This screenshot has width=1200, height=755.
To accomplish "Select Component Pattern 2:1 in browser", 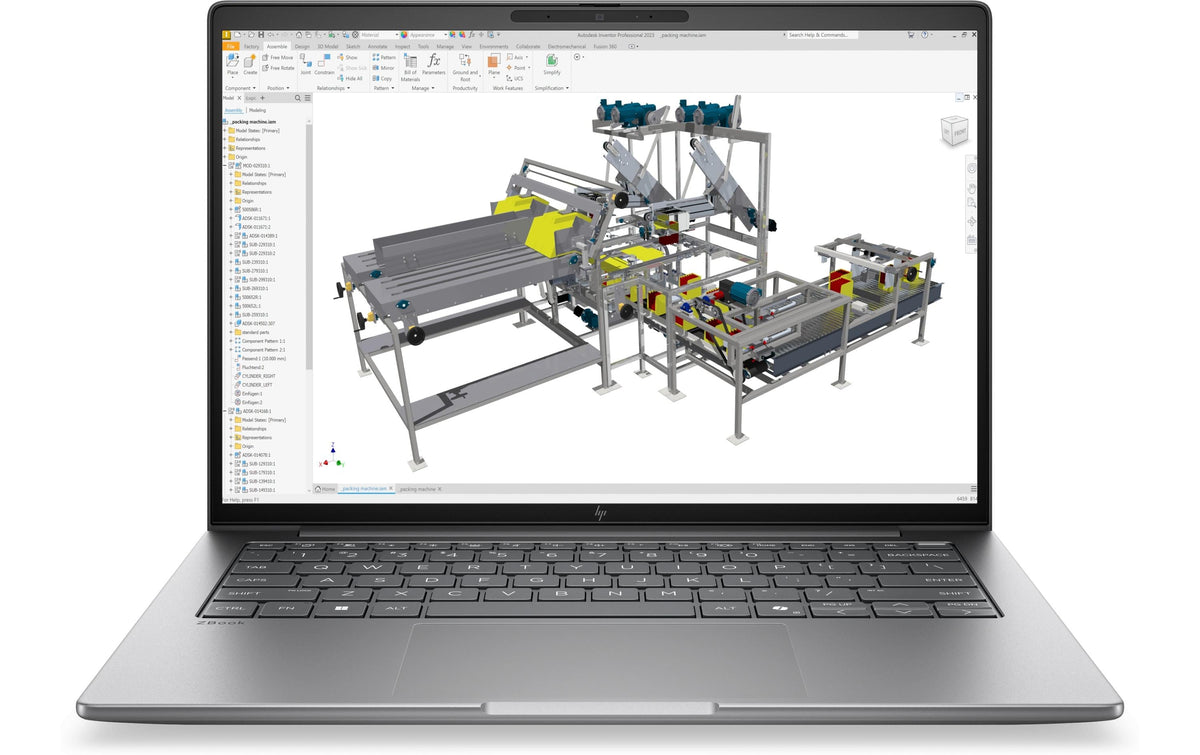I will pyautogui.click(x=259, y=349).
